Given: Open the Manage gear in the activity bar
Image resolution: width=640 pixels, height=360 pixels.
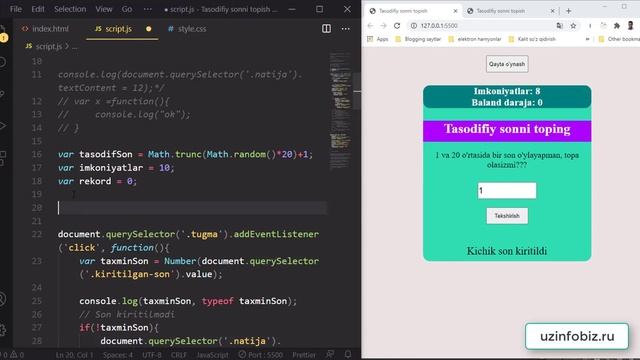Looking at the screenshot, I should [x=2, y=330].
